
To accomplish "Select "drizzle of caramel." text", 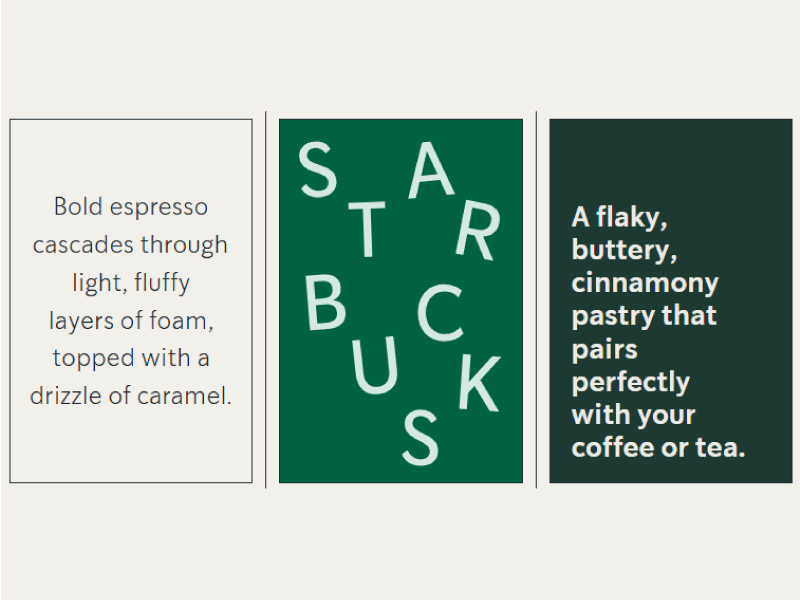I will (131, 396).
